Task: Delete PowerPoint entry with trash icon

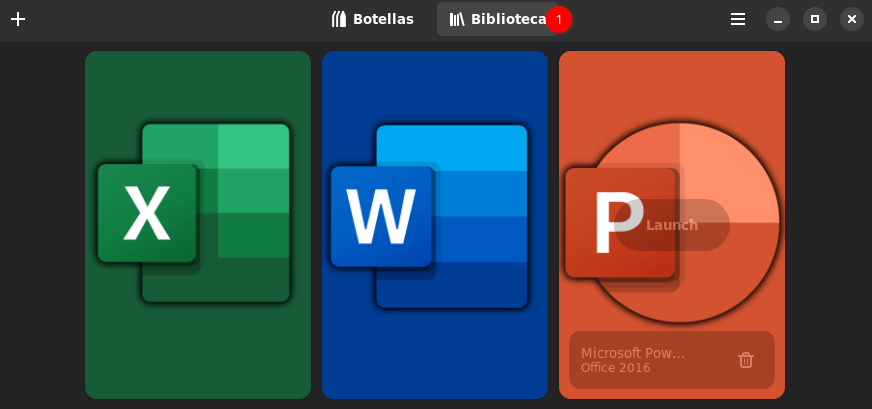Action: 746,360
